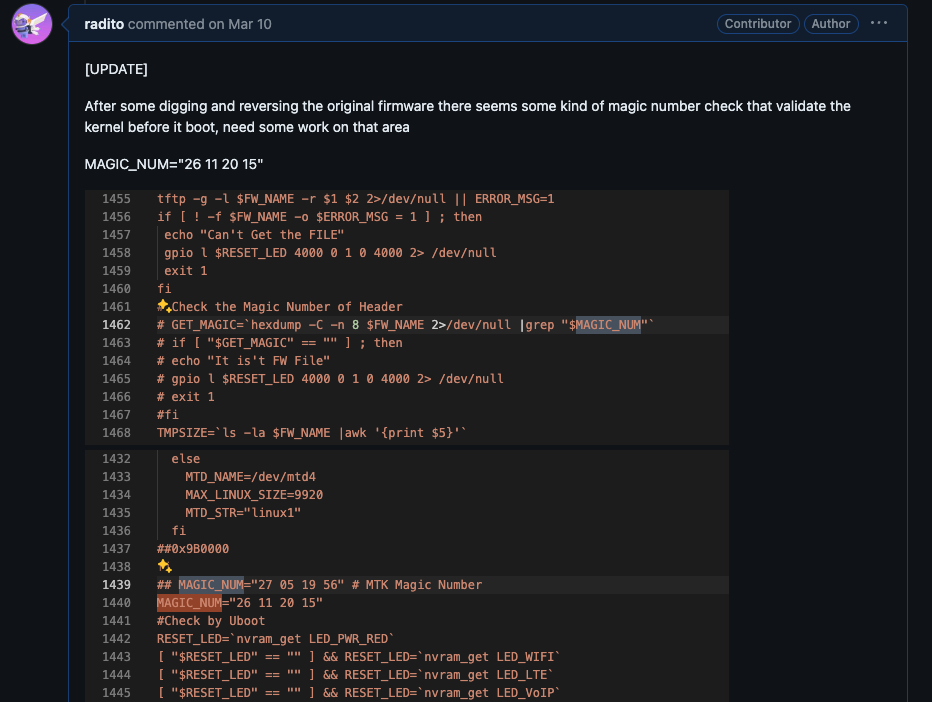Select line number 1468
Screen dimensions: 932x702
[116, 433]
